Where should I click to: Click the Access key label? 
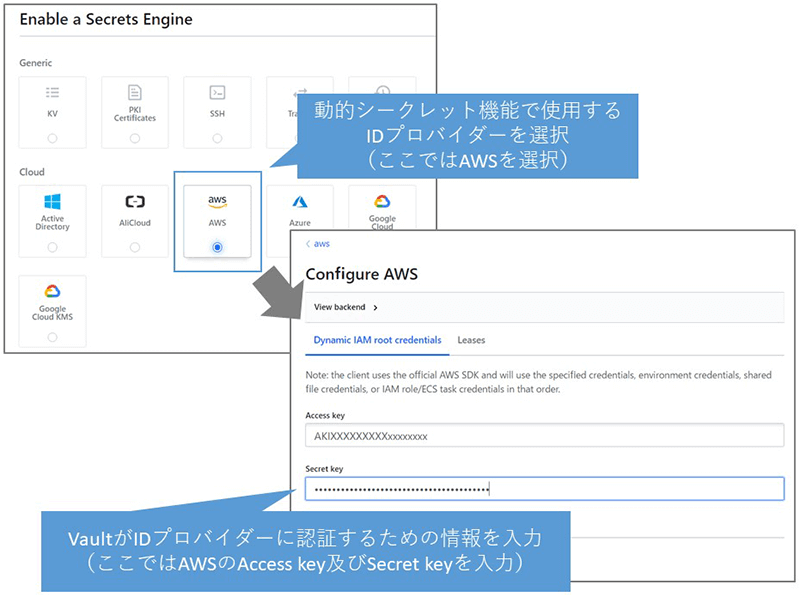pos(325,415)
